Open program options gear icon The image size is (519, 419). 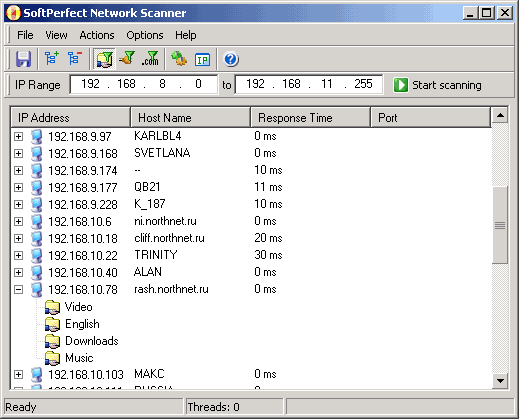click(x=179, y=58)
